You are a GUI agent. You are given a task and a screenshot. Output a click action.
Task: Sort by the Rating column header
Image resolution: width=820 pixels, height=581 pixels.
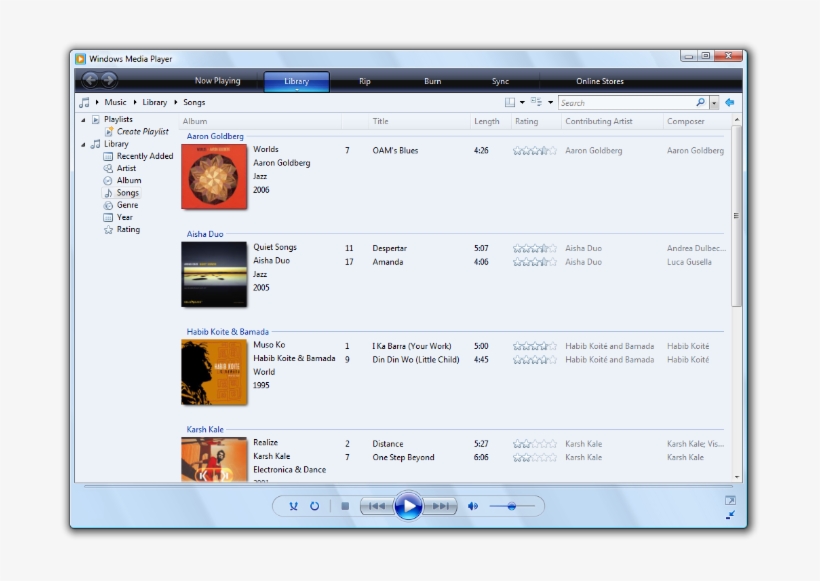click(536, 121)
